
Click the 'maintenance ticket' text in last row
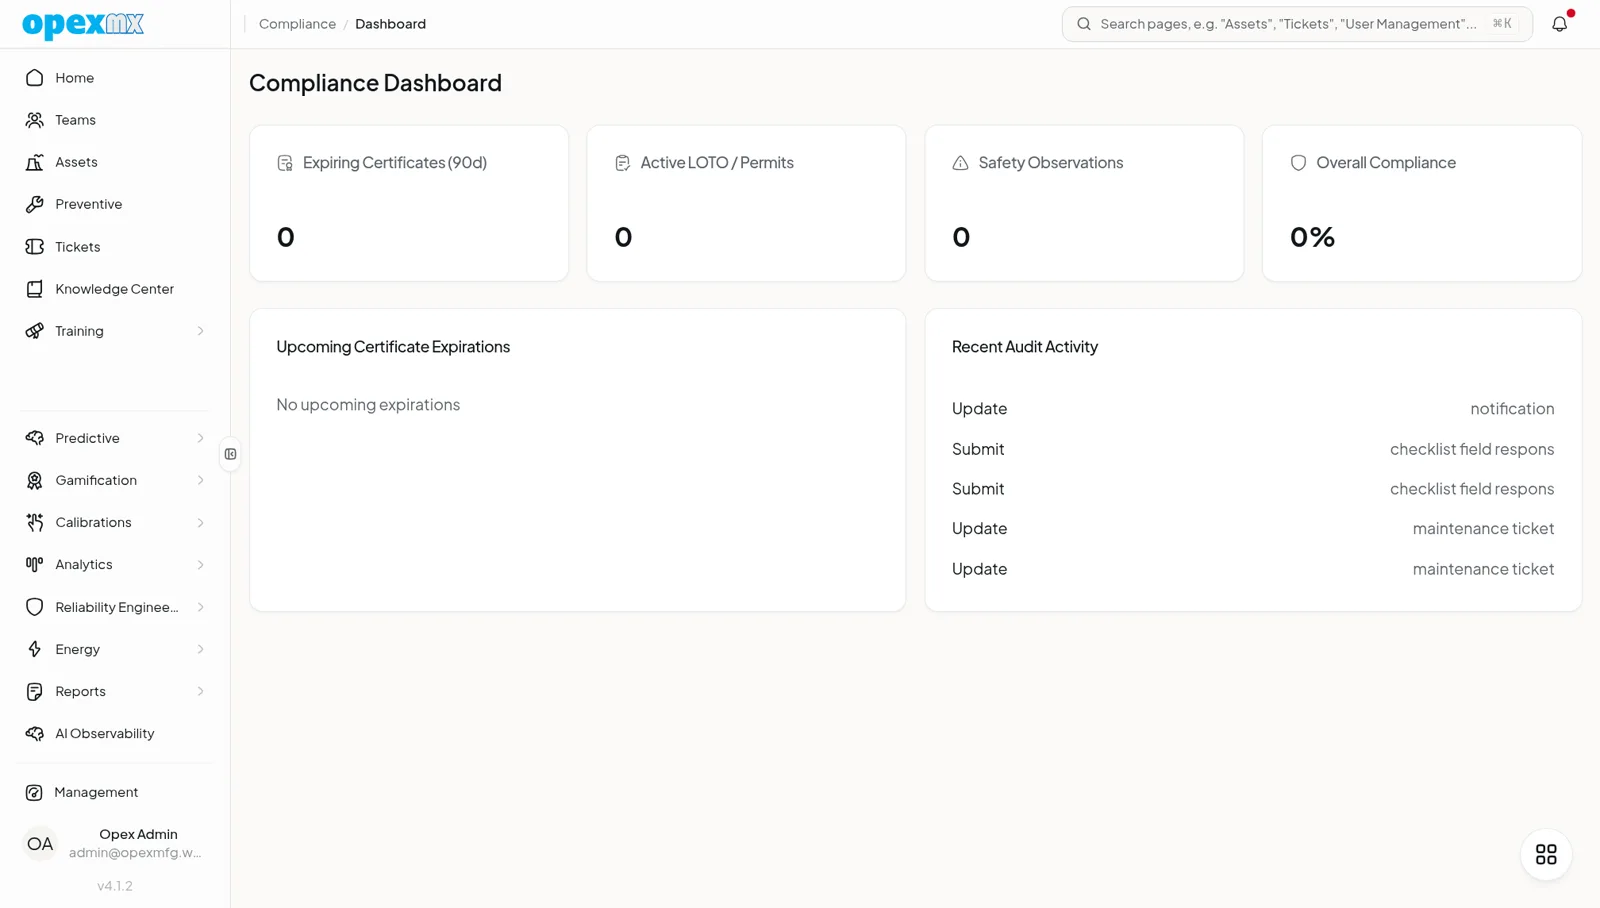[x=1483, y=569]
